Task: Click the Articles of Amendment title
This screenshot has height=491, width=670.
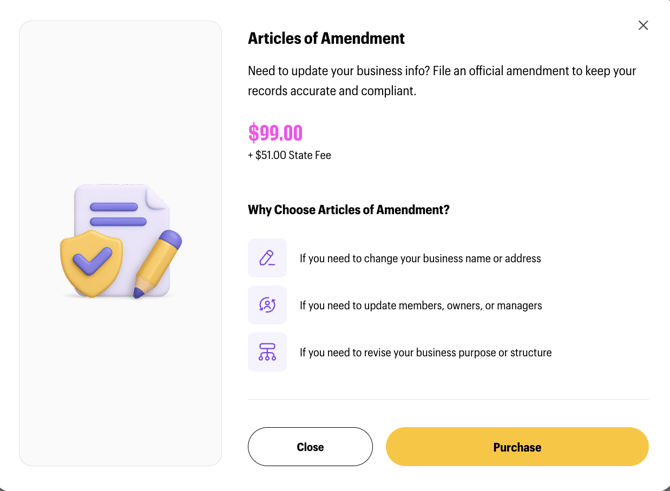Action: (x=326, y=39)
